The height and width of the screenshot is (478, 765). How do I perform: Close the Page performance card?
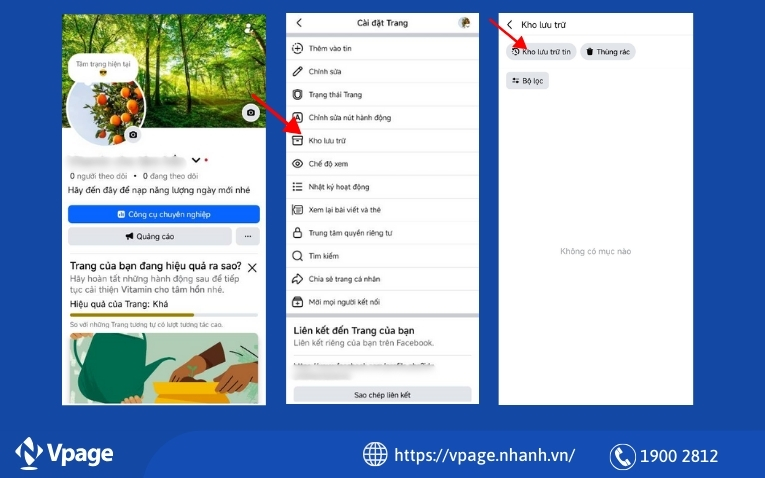tap(252, 268)
